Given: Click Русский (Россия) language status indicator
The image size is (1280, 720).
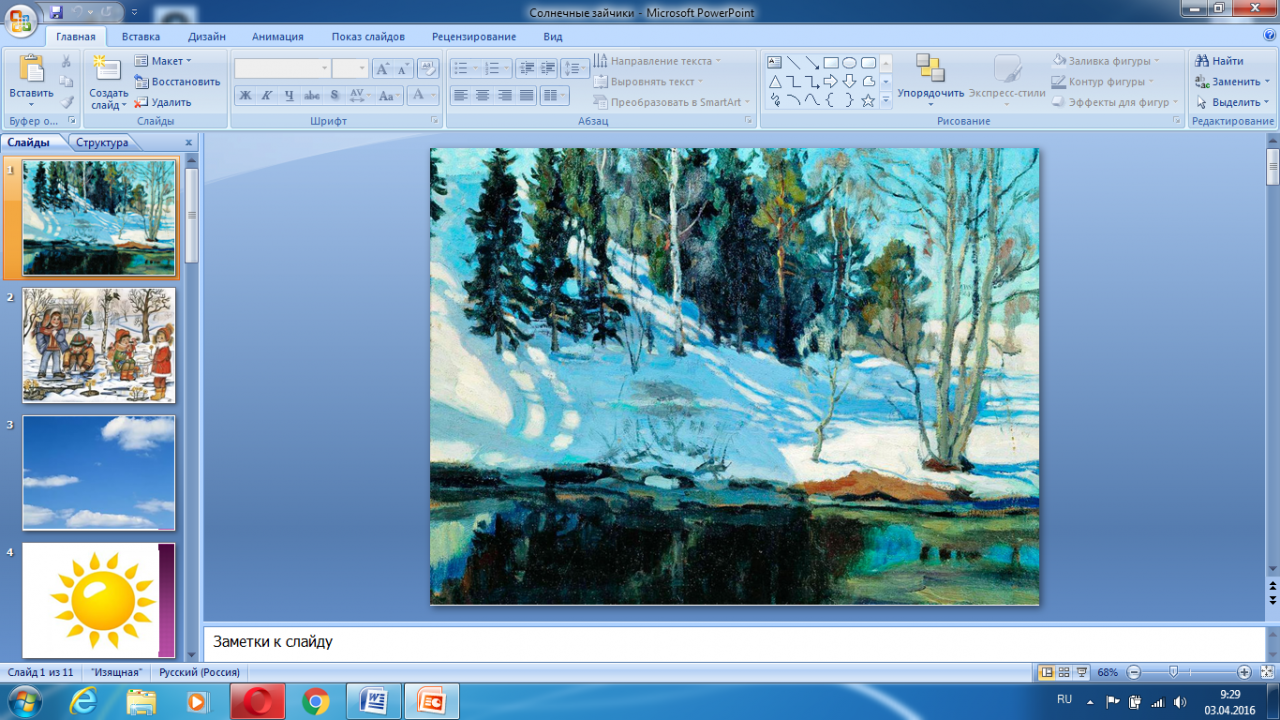Looking at the screenshot, I should click(199, 673).
